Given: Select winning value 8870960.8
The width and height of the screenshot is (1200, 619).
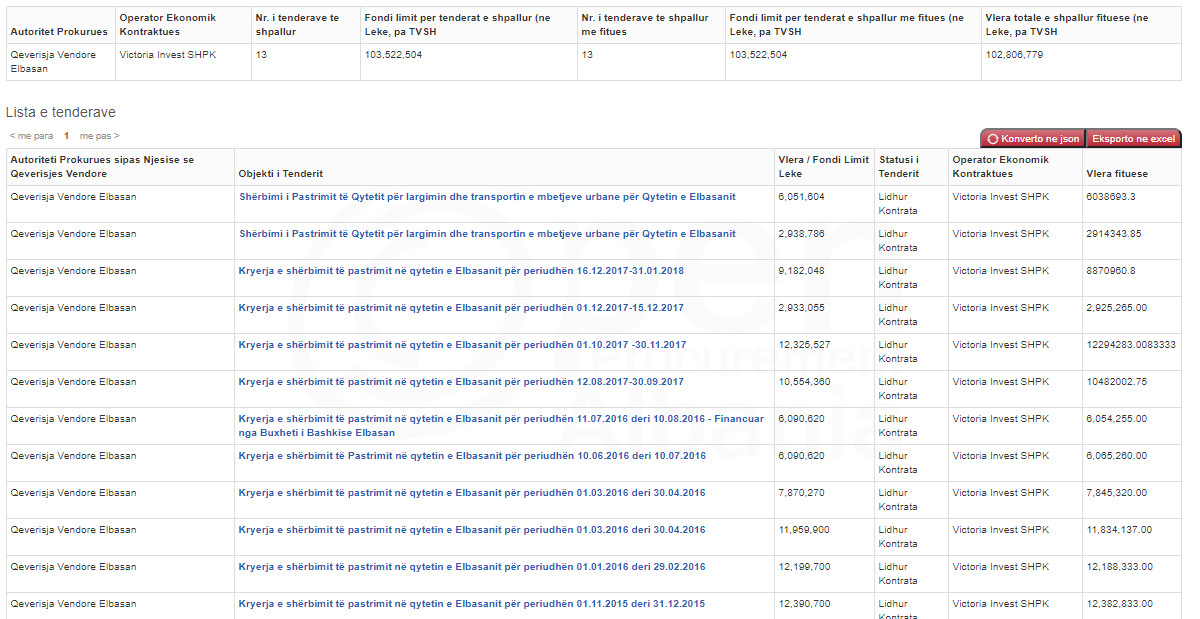Looking at the screenshot, I should click(1111, 271).
